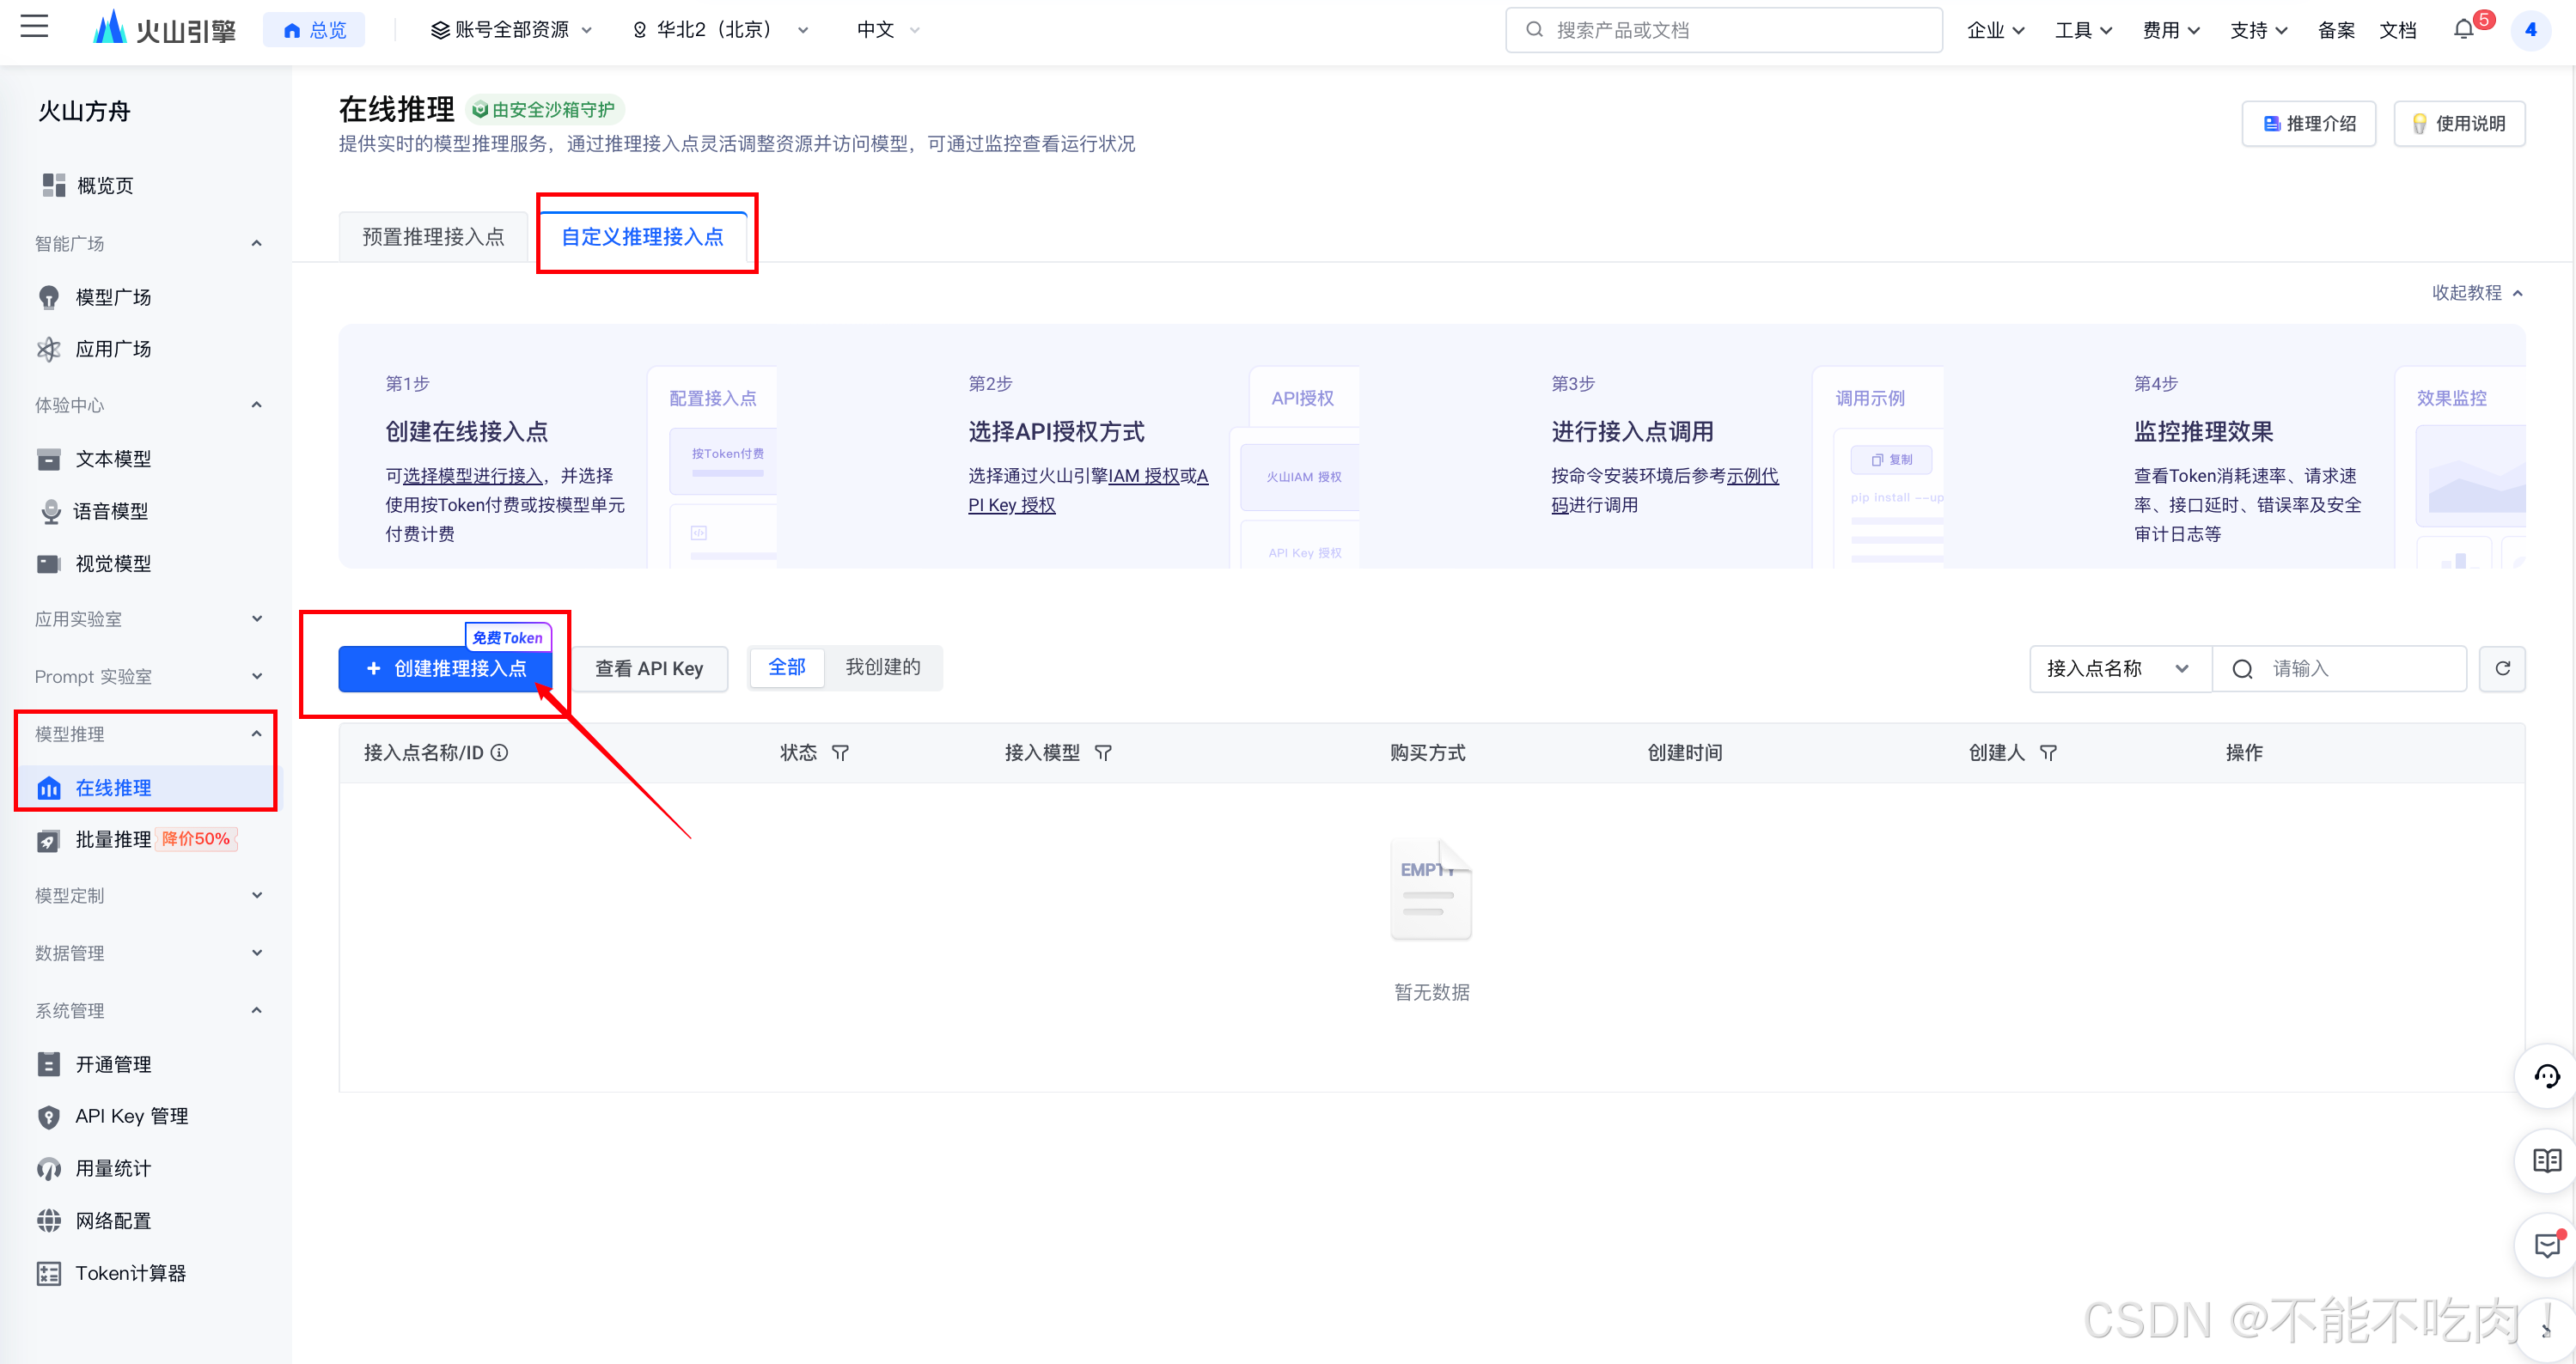Click the customer support headset icon
Viewport: 2576px width, 1364px height.
(2546, 1076)
